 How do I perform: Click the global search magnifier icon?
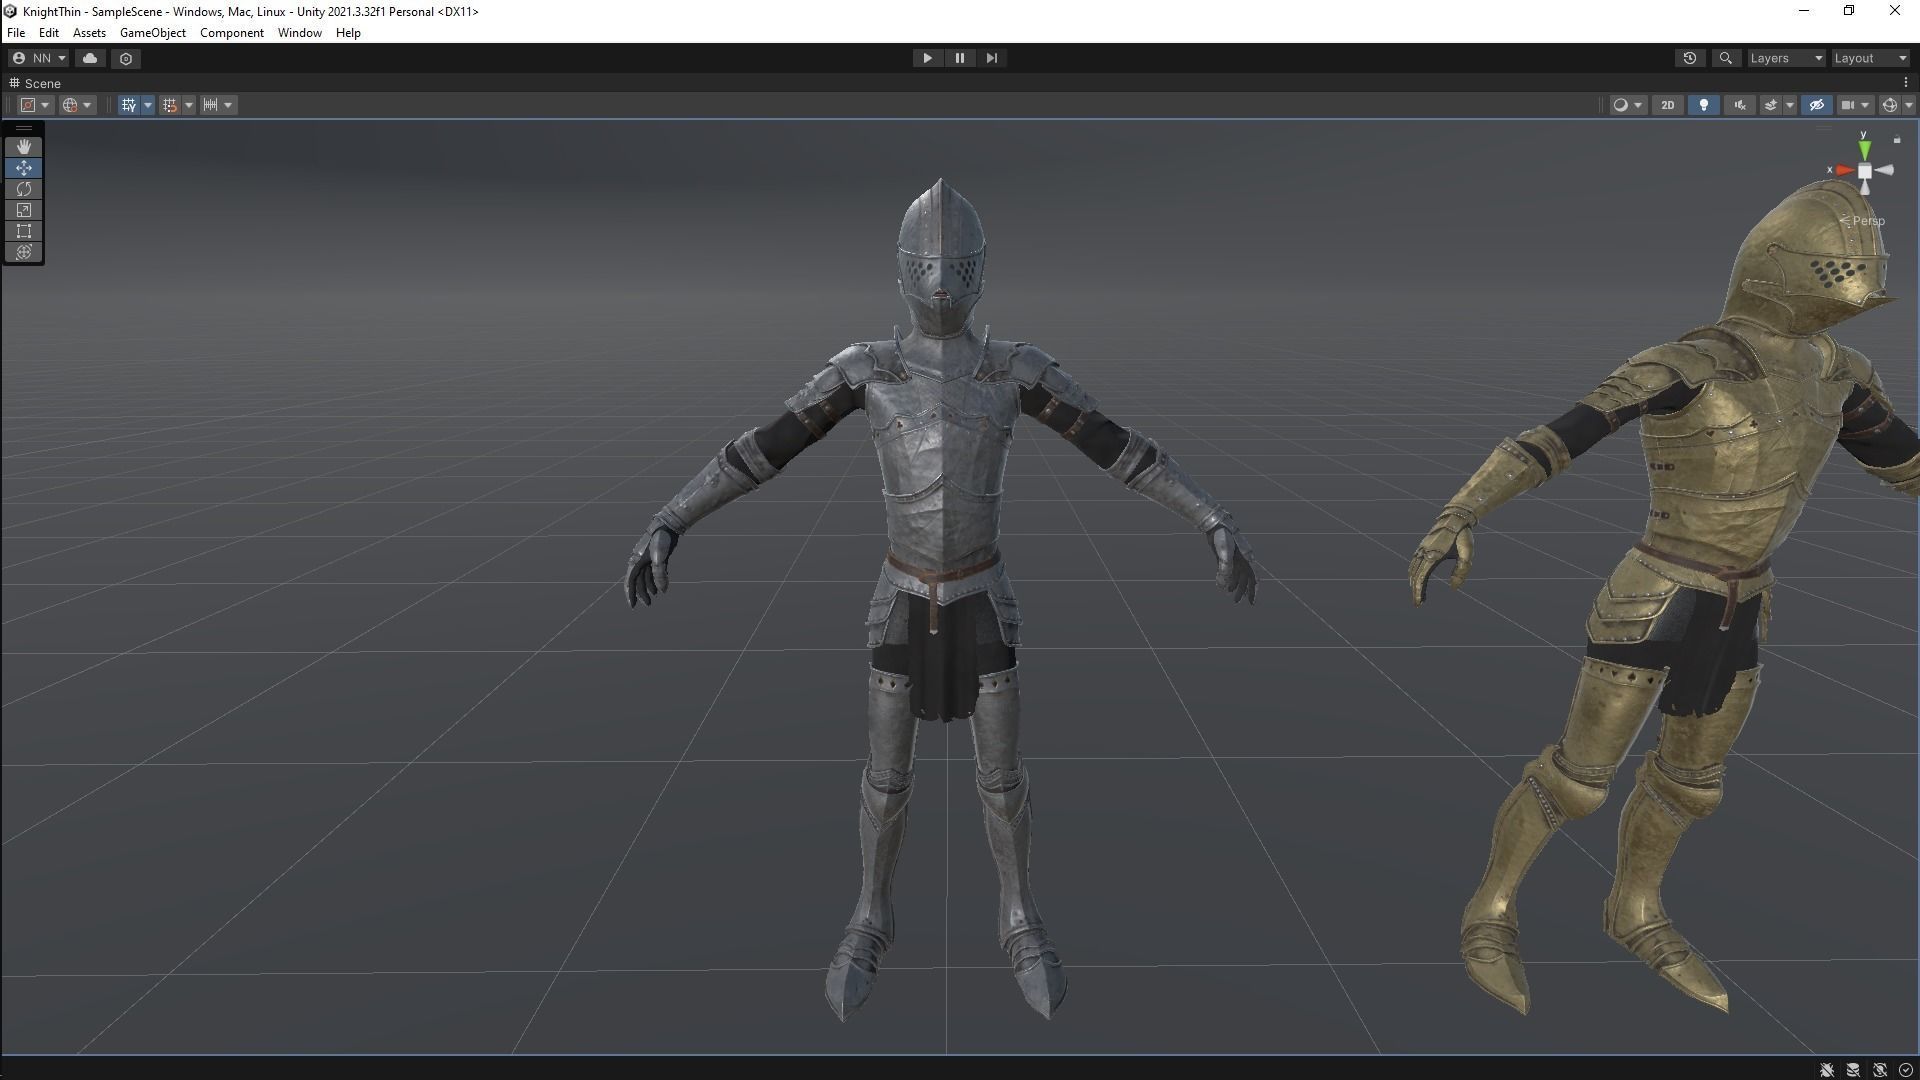point(1725,58)
